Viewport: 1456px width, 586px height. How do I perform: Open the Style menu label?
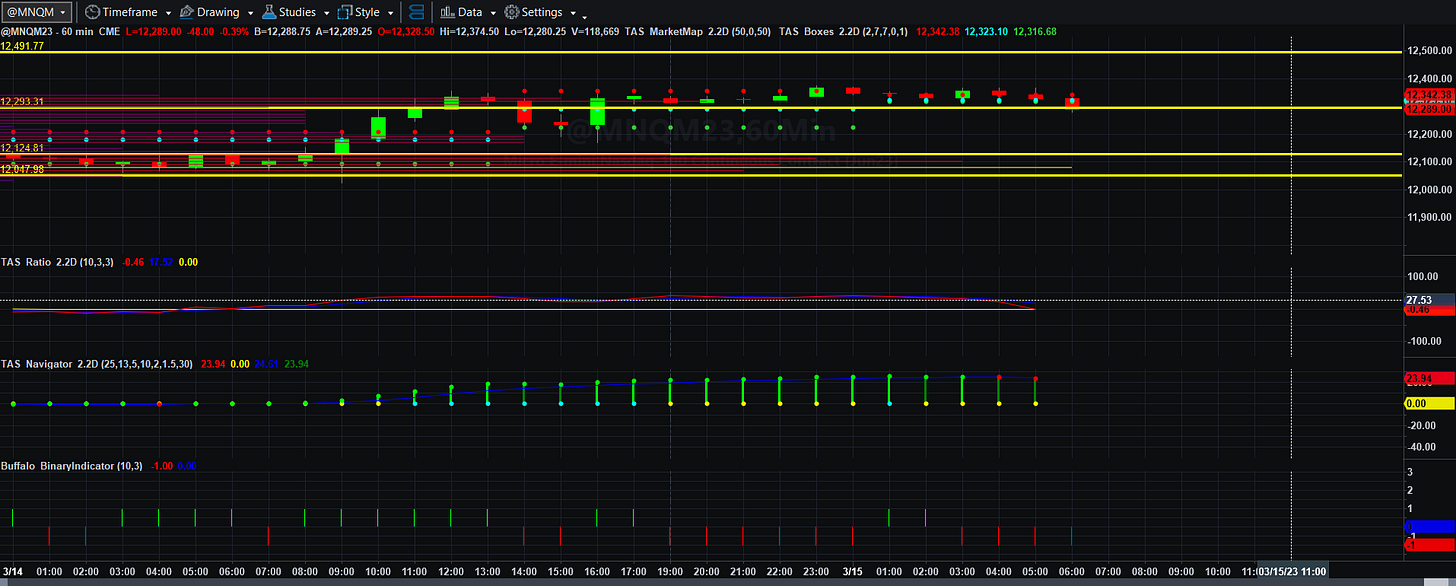coord(367,12)
